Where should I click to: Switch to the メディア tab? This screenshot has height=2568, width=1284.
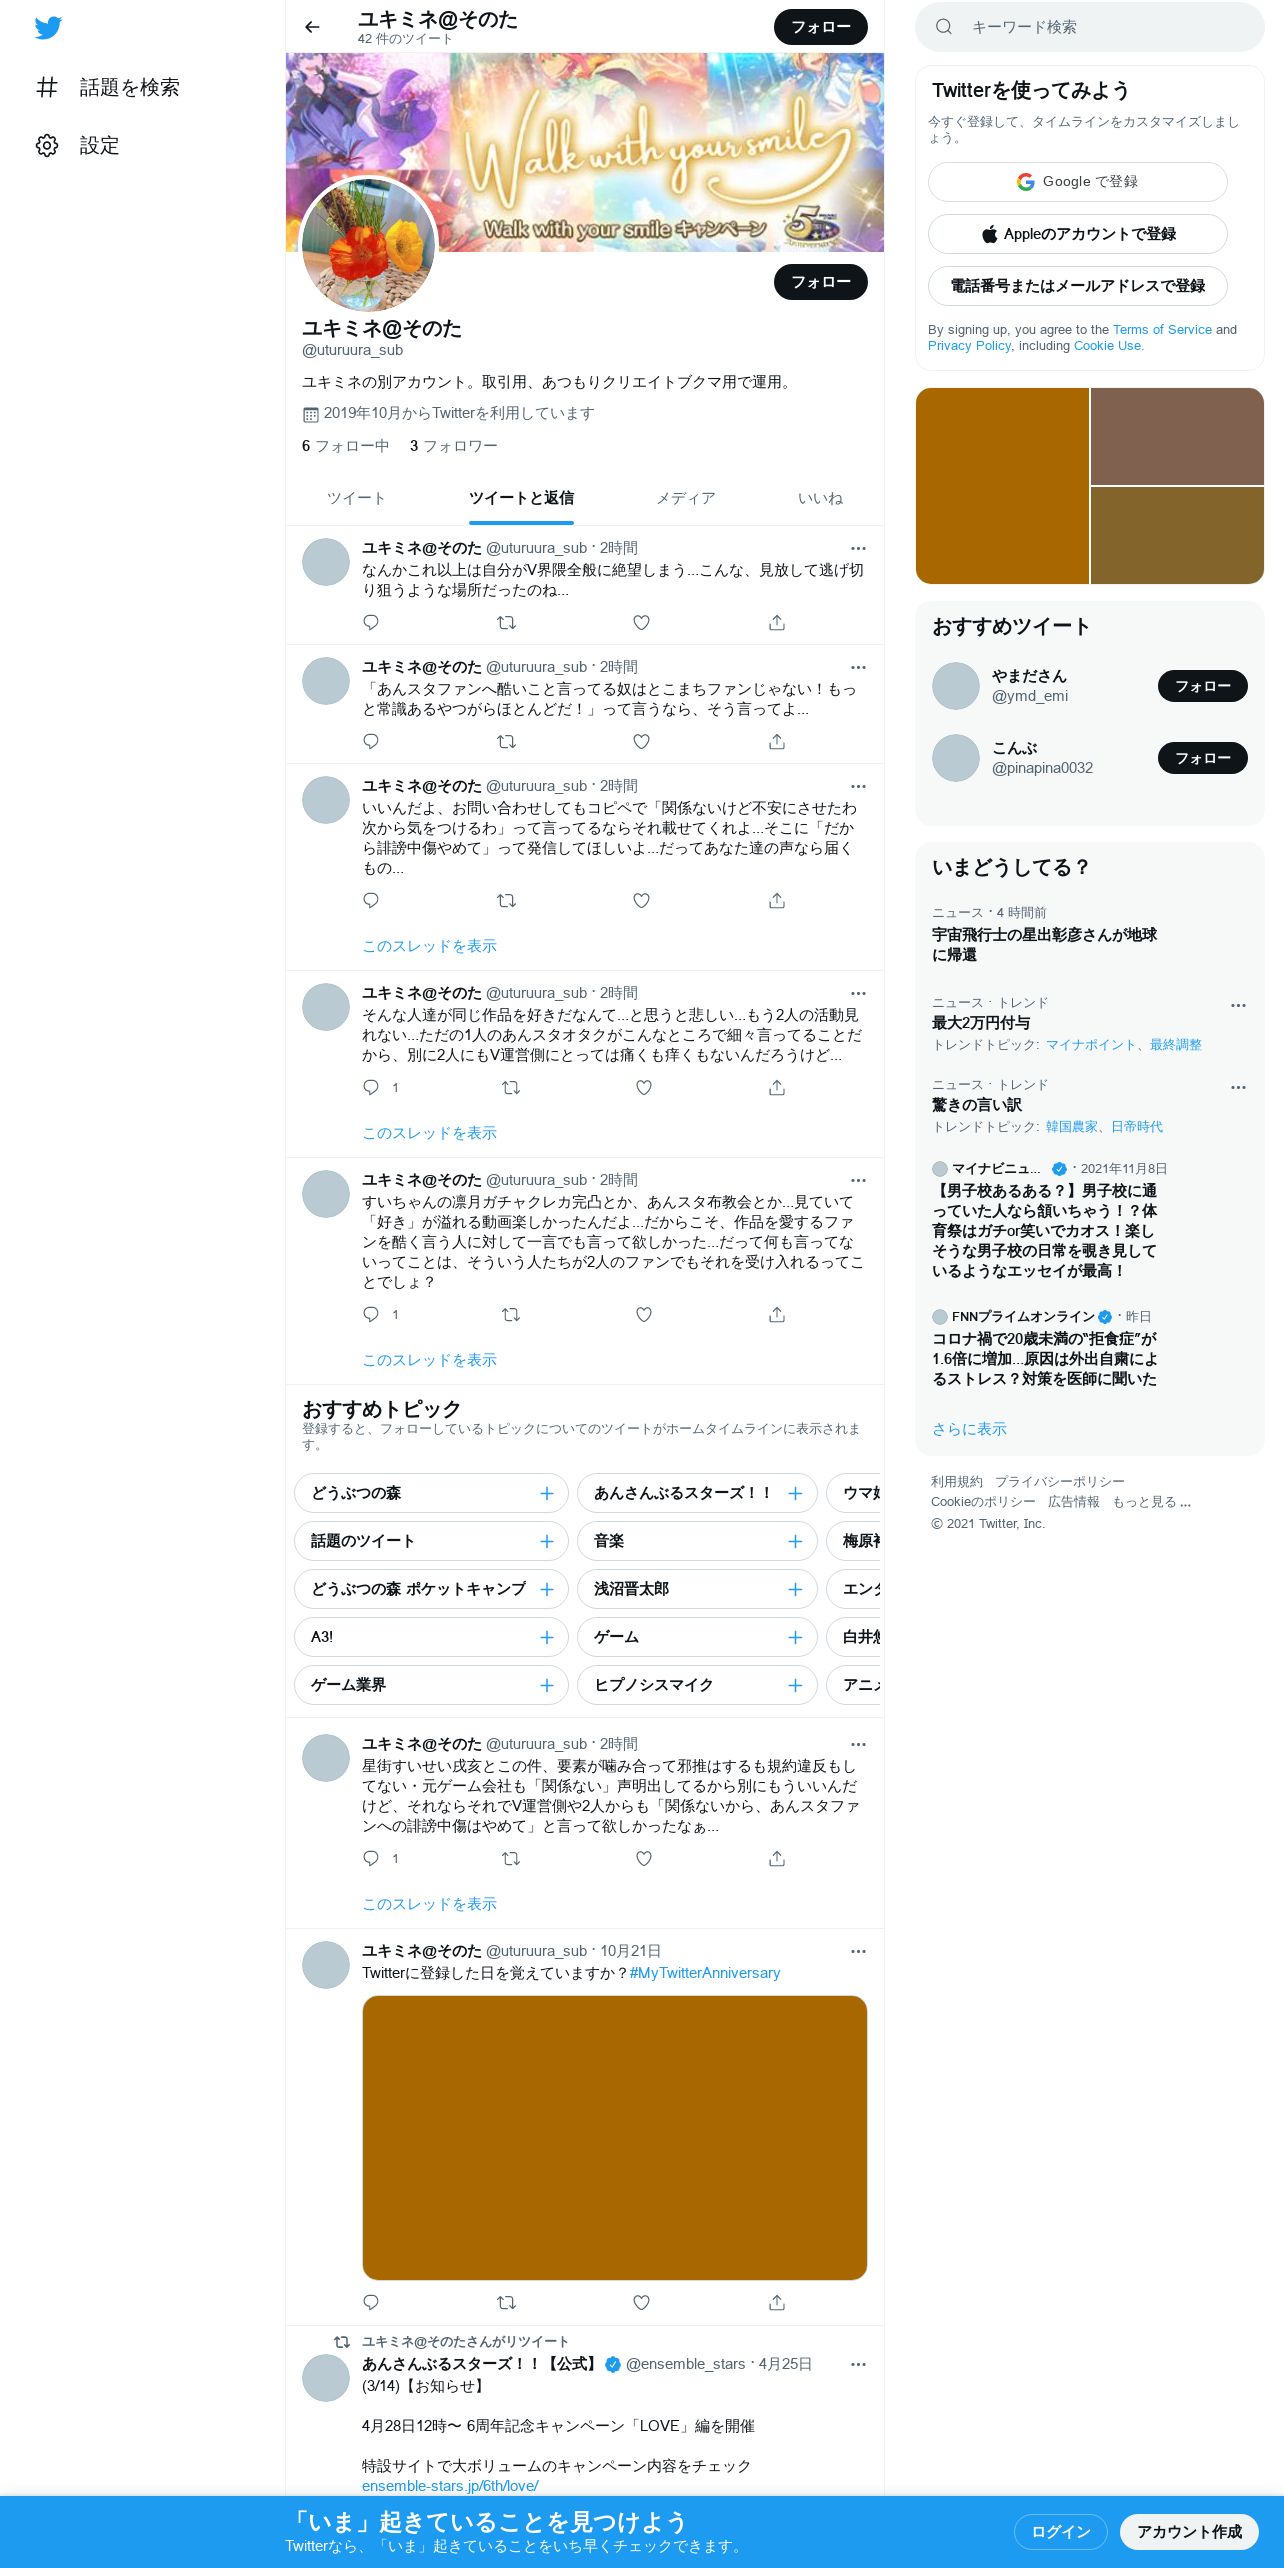coord(686,498)
